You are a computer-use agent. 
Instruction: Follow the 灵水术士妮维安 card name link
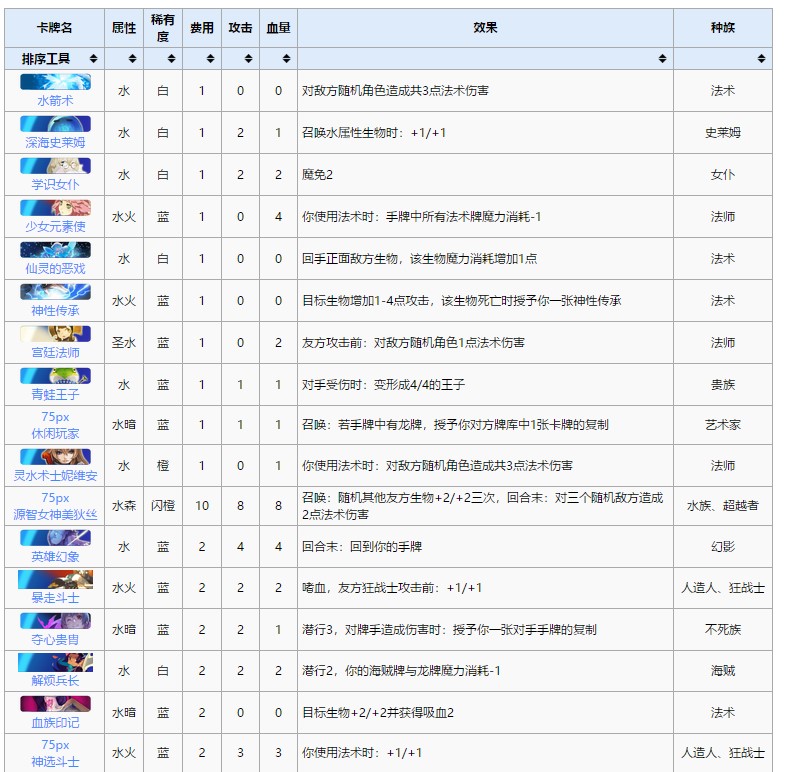tap(55, 475)
